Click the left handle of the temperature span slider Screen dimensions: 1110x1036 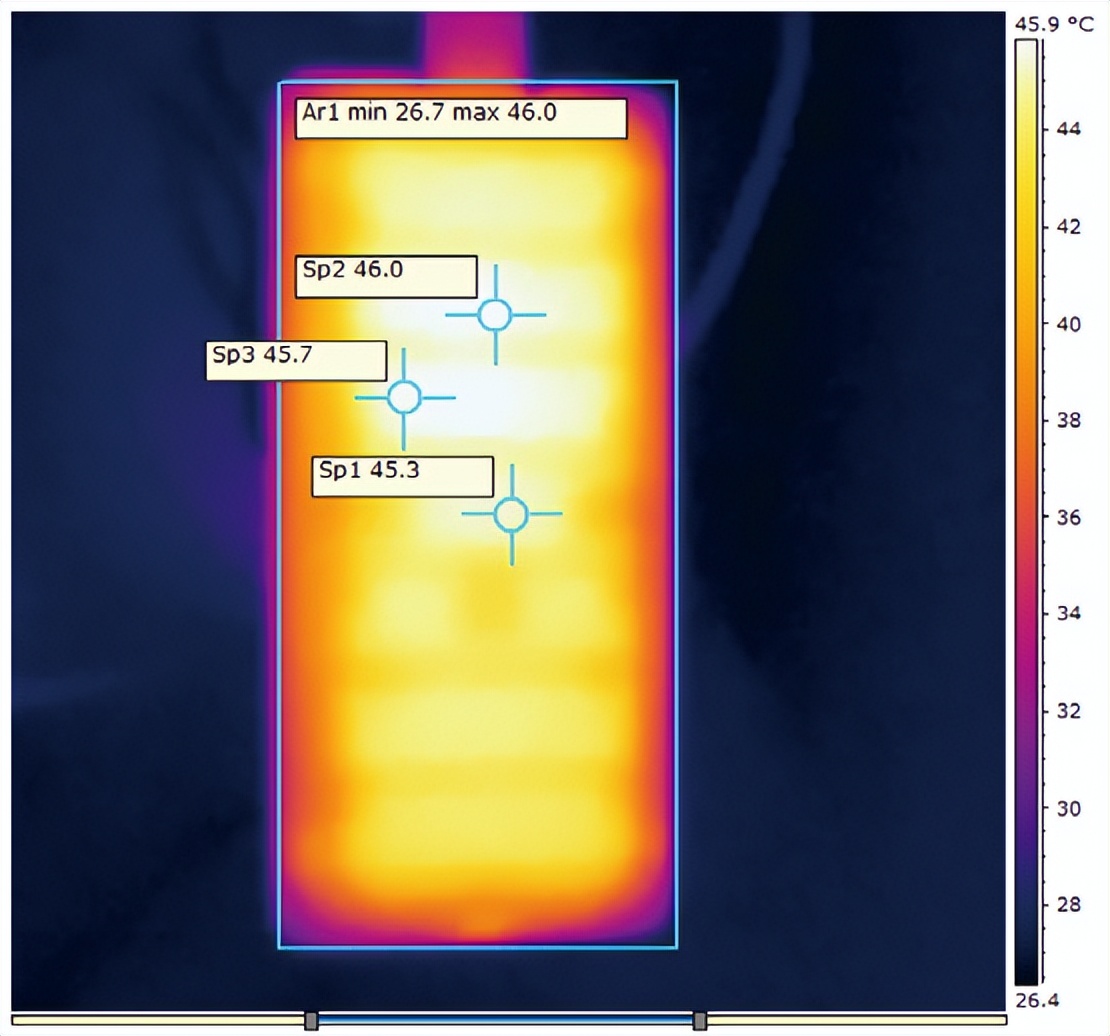click(311, 1020)
